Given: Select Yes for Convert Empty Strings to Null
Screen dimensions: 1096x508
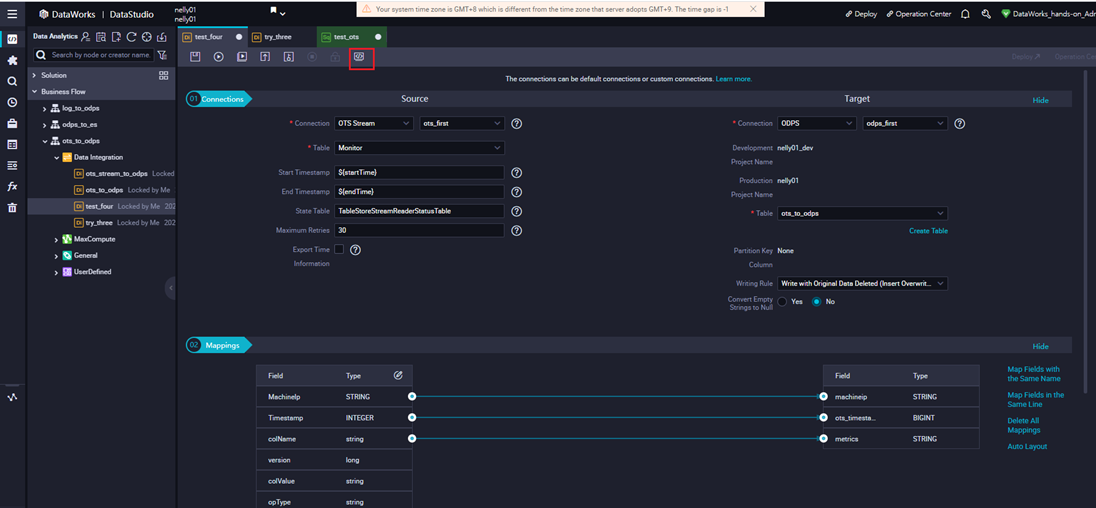Looking at the screenshot, I should [x=783, y=301].
